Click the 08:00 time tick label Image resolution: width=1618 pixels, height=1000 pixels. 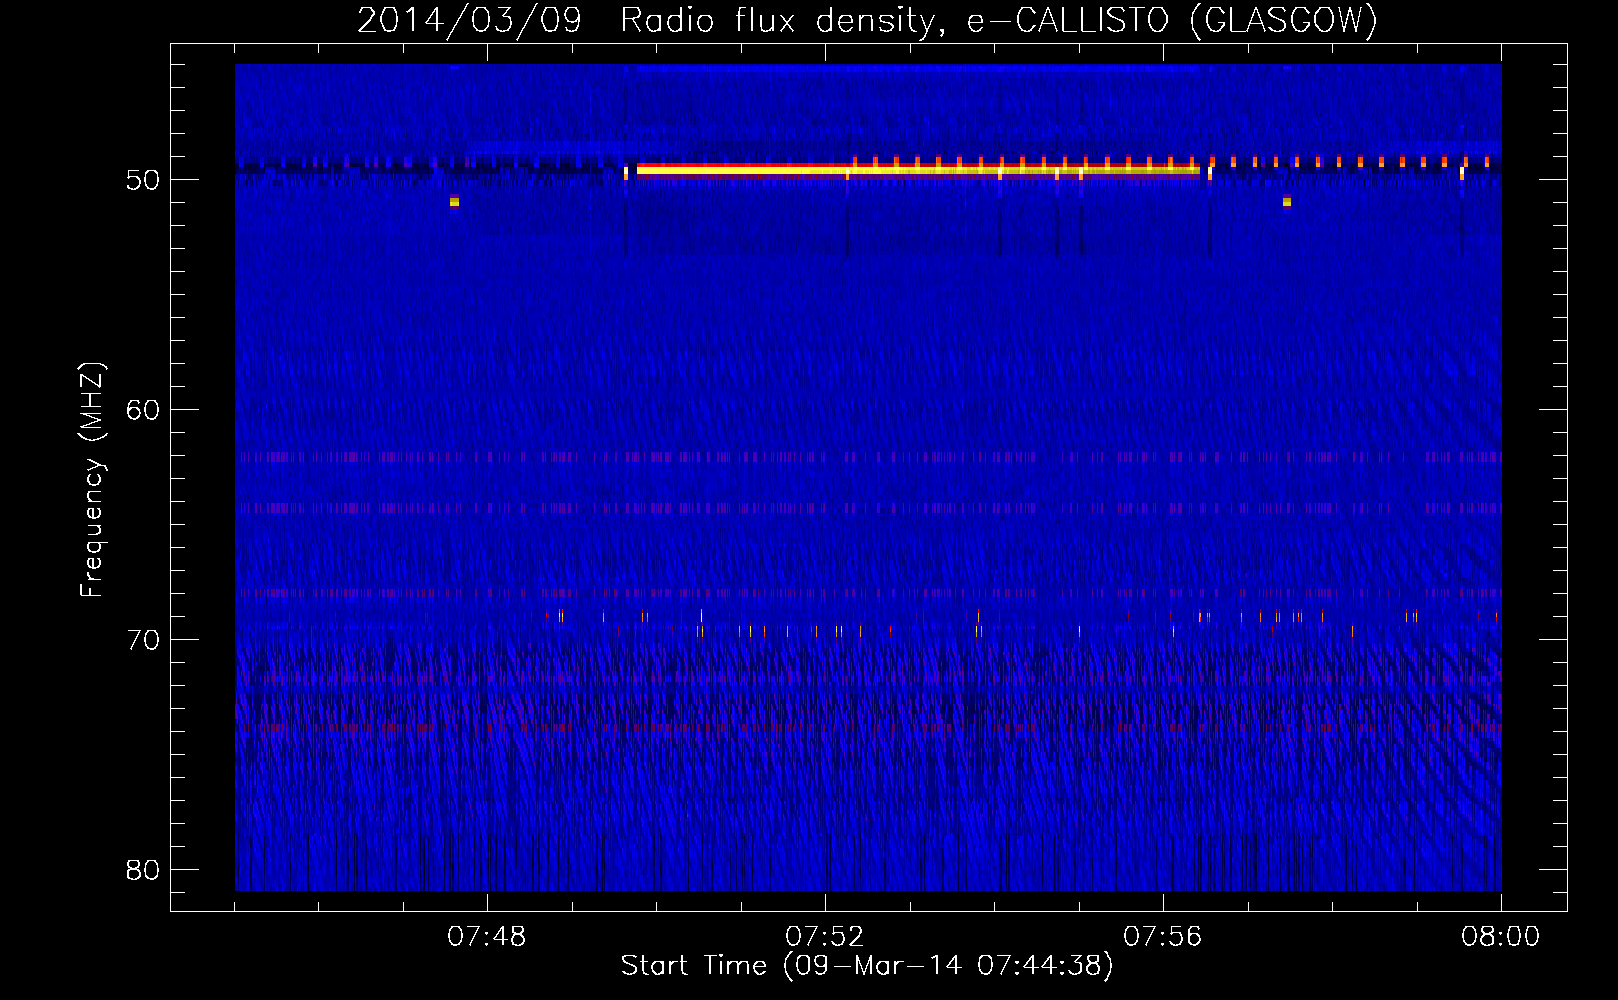point(1500,937)
